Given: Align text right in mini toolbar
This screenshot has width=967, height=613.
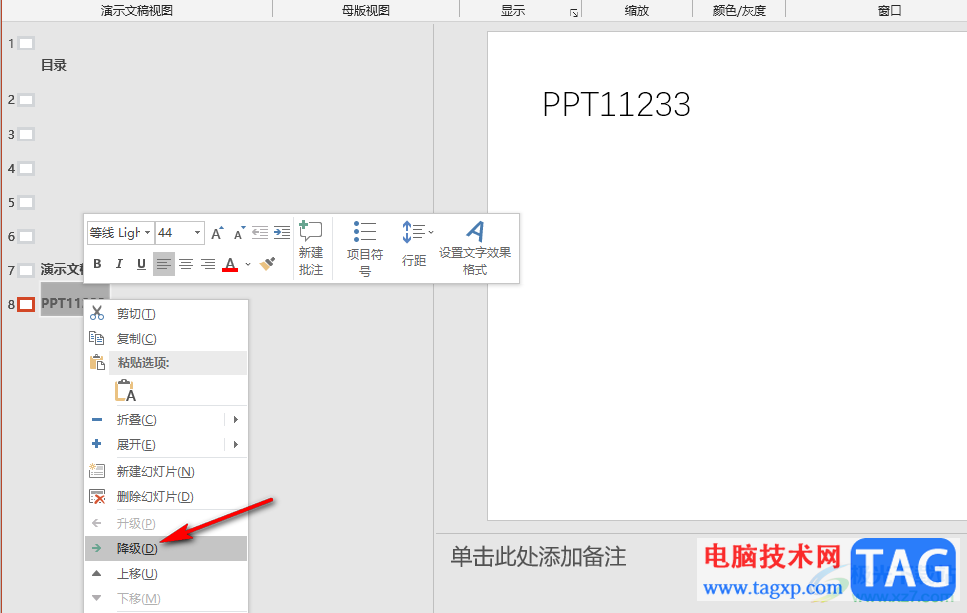Looking at the screenshot, I should 208,264.
